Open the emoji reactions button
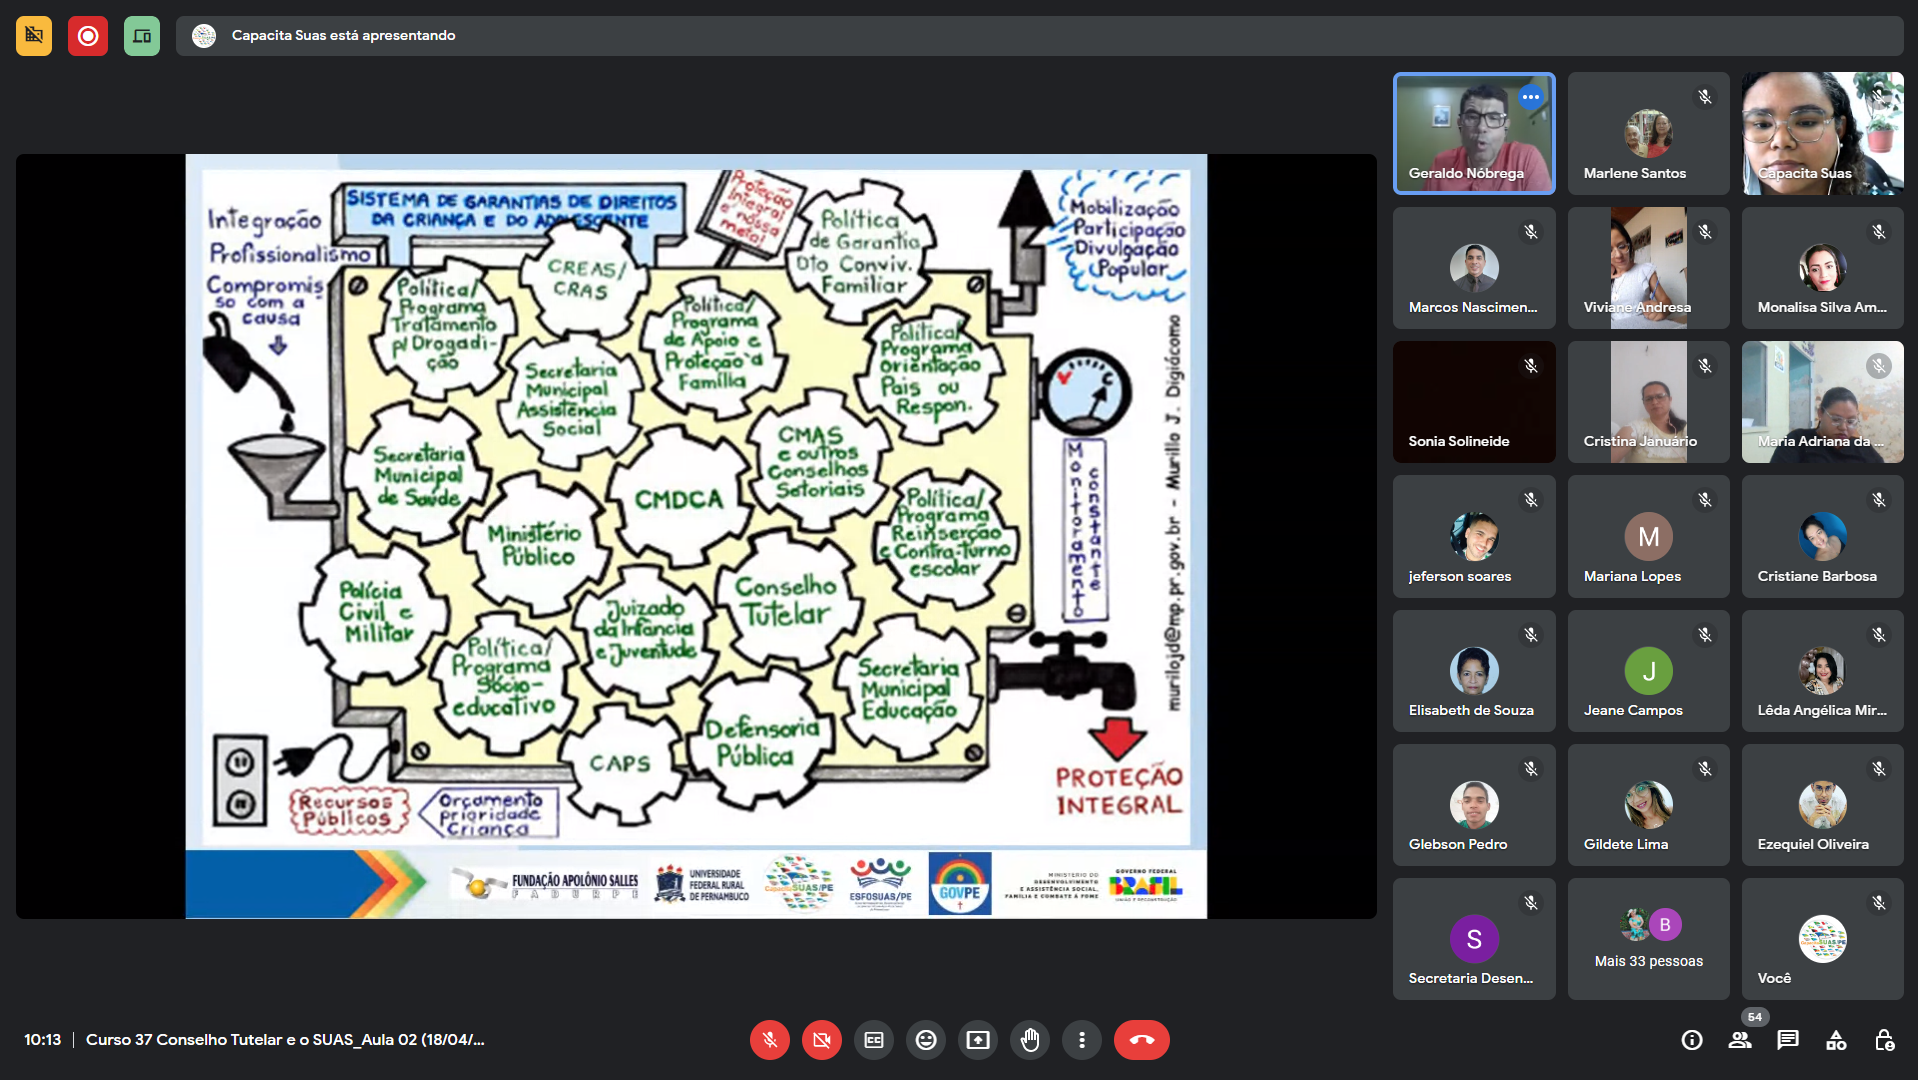This screenshot has width=1918, height=1080. 926,1040
